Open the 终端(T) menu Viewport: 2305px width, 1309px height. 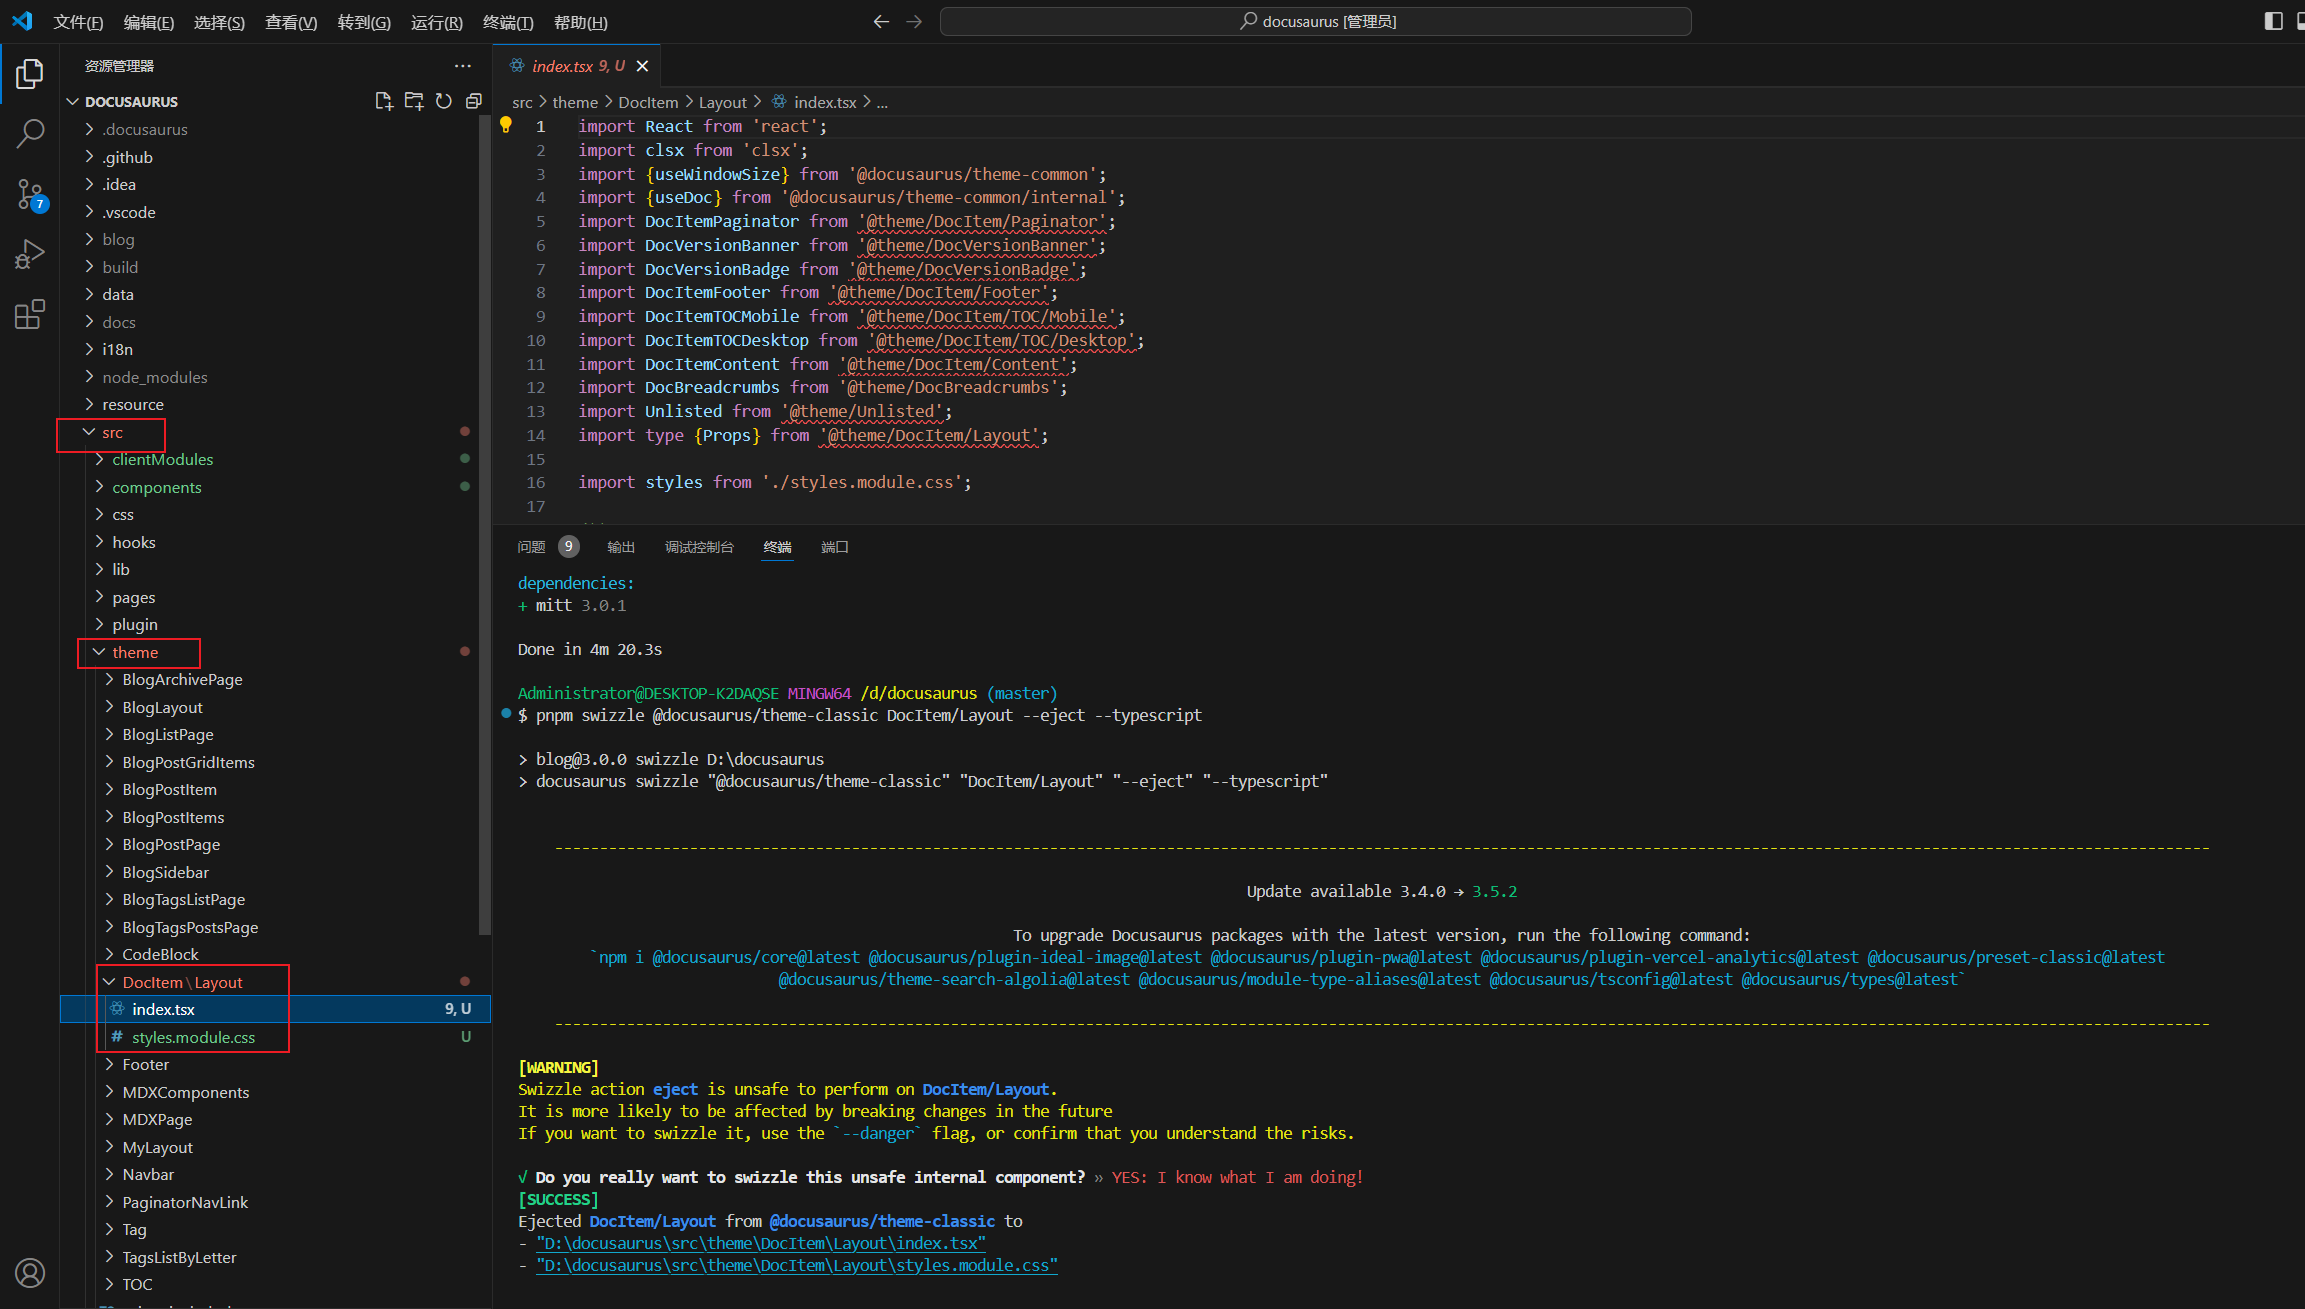point(508,22)
